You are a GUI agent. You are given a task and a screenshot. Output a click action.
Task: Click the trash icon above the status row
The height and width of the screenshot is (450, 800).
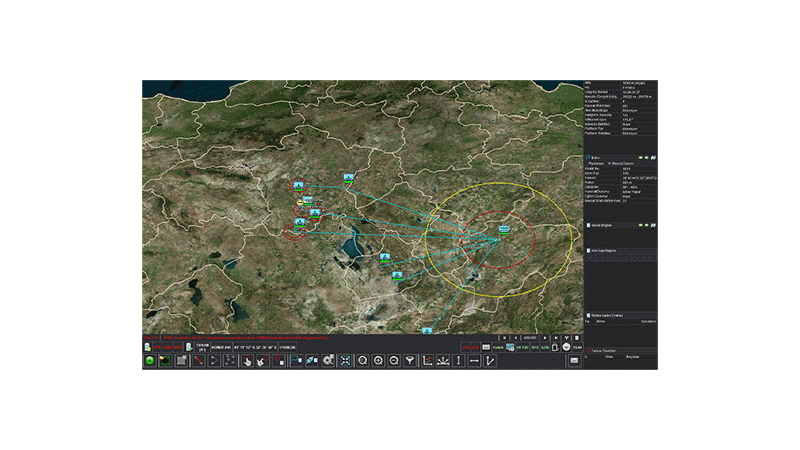[577, 338]
